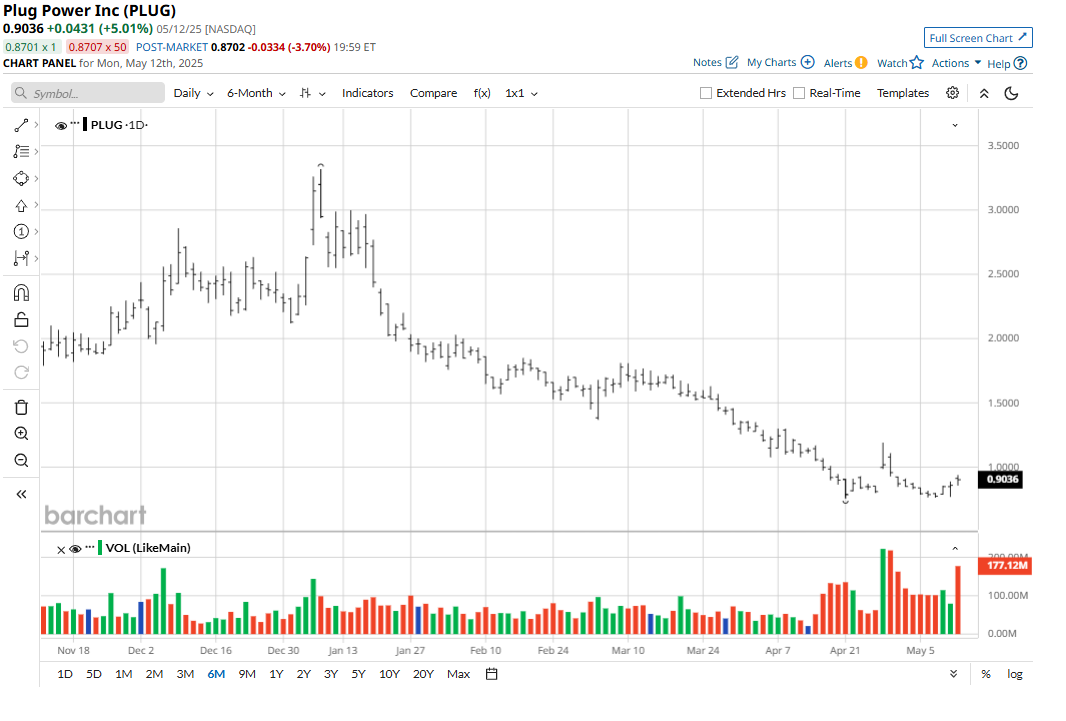The height and width of the screenshot is (721, 1066).
Task: Open the Daily frequency dropdown
Action: (x=194, y=93)
